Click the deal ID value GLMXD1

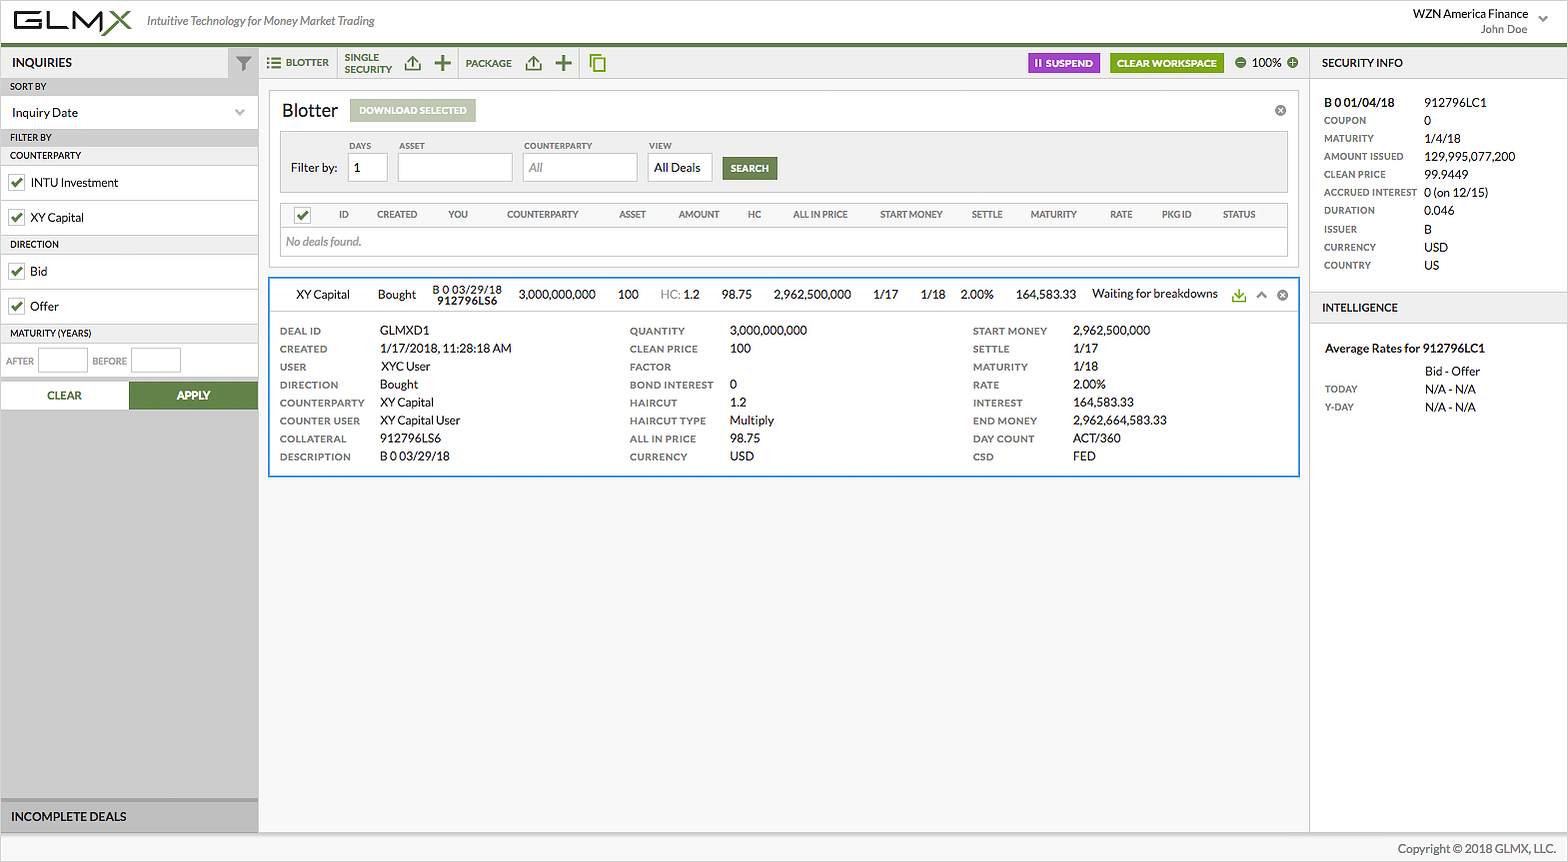point(405,331)
